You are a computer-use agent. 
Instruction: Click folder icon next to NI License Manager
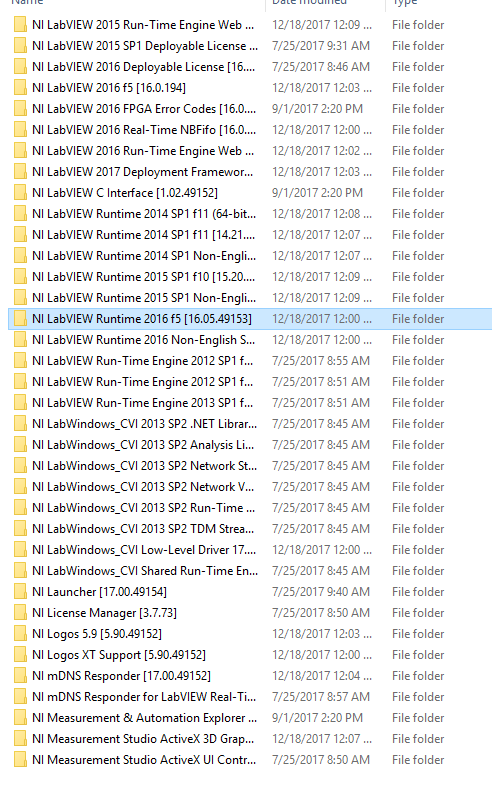point(20,613)
